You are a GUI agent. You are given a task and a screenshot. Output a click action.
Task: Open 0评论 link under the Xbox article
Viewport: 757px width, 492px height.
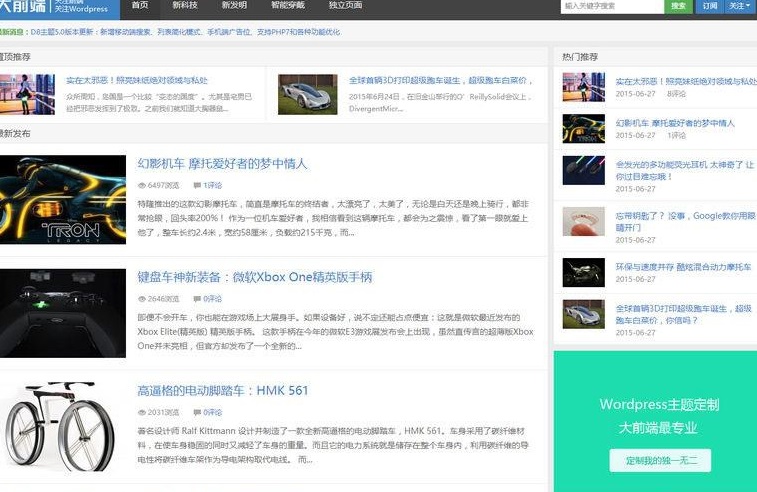[213, 299]
